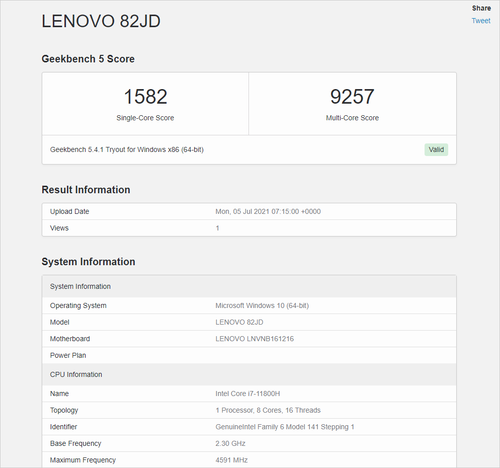Click the Views count value 1
This screenshot has height=468, width=500.
pos(217,228)
